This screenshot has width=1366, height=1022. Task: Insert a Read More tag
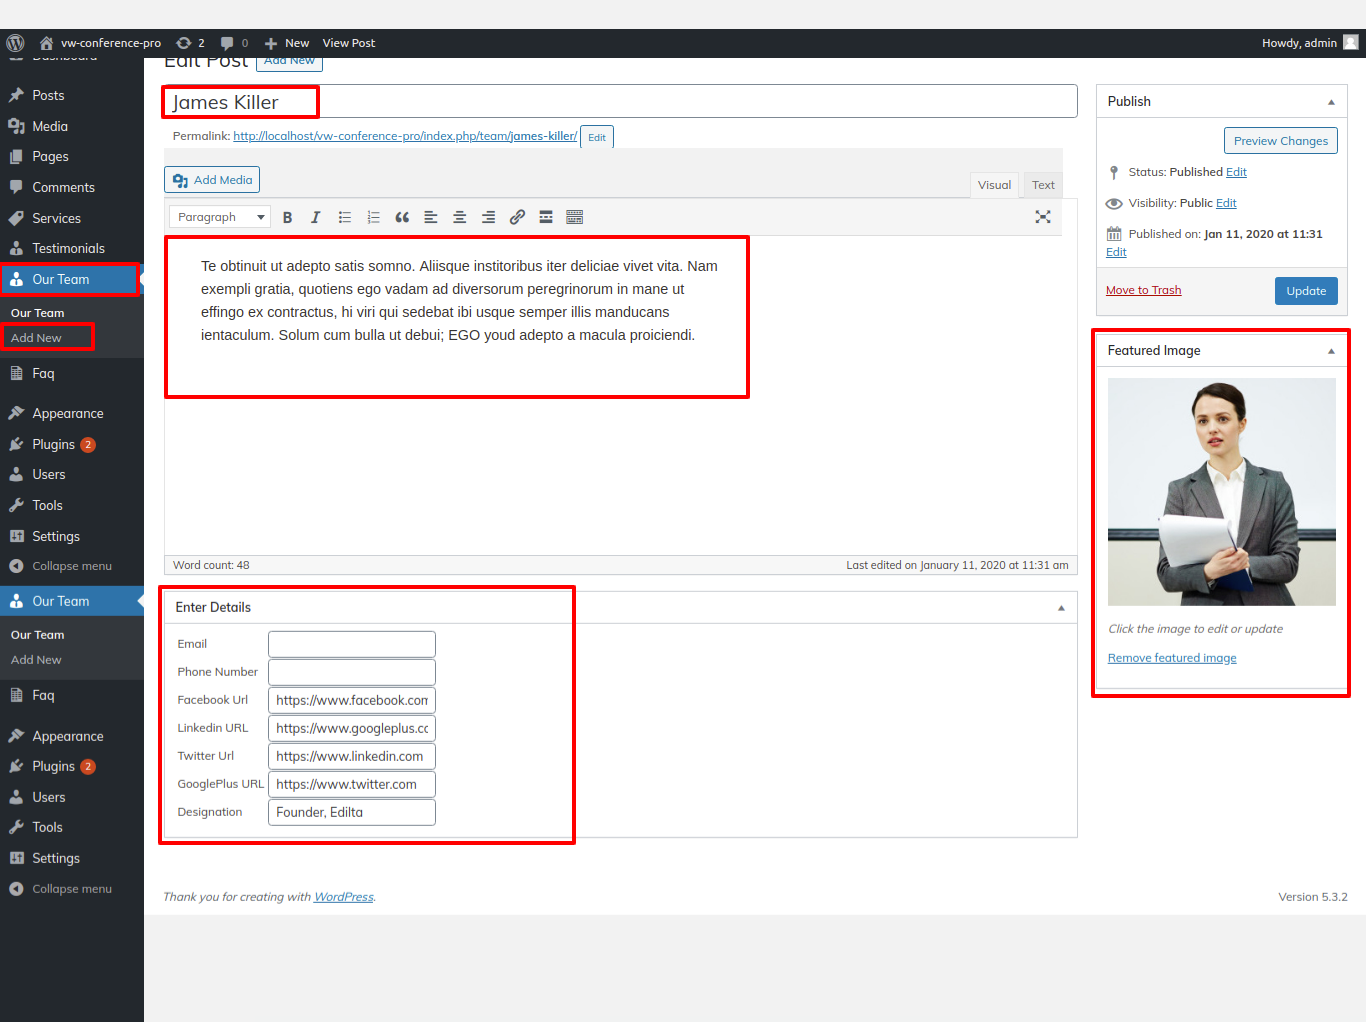[x=546, y=217]
